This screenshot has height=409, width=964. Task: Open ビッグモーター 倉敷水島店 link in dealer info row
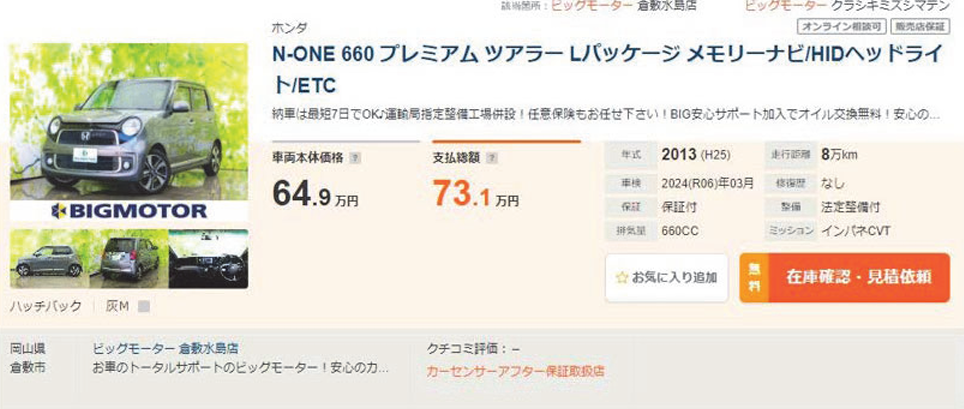(165, 349)
